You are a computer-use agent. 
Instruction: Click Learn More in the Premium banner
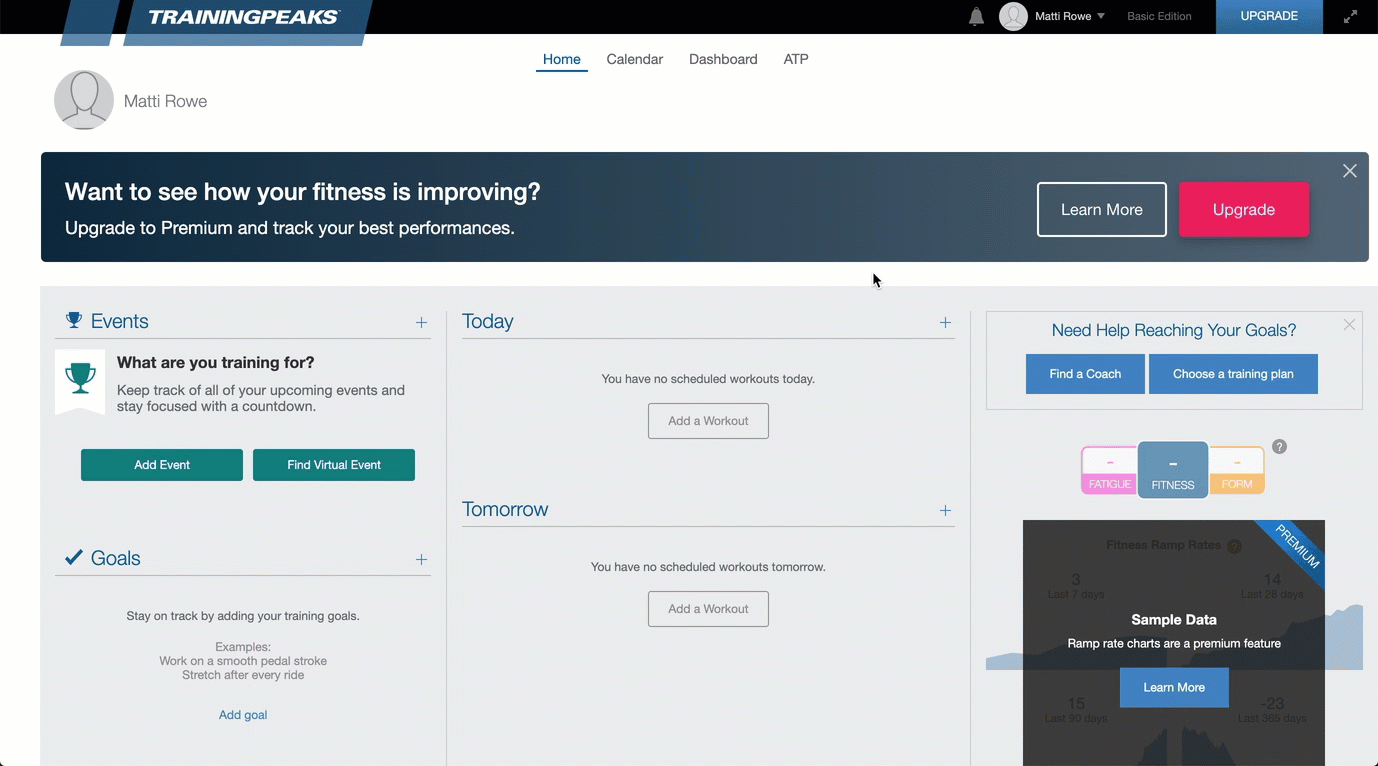tap(1102, 209)
